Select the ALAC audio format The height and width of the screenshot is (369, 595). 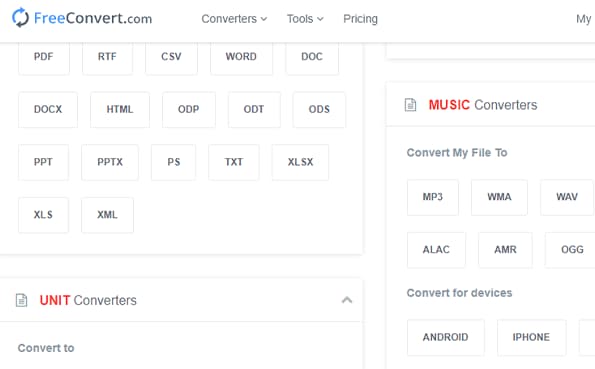coord(436,250)
